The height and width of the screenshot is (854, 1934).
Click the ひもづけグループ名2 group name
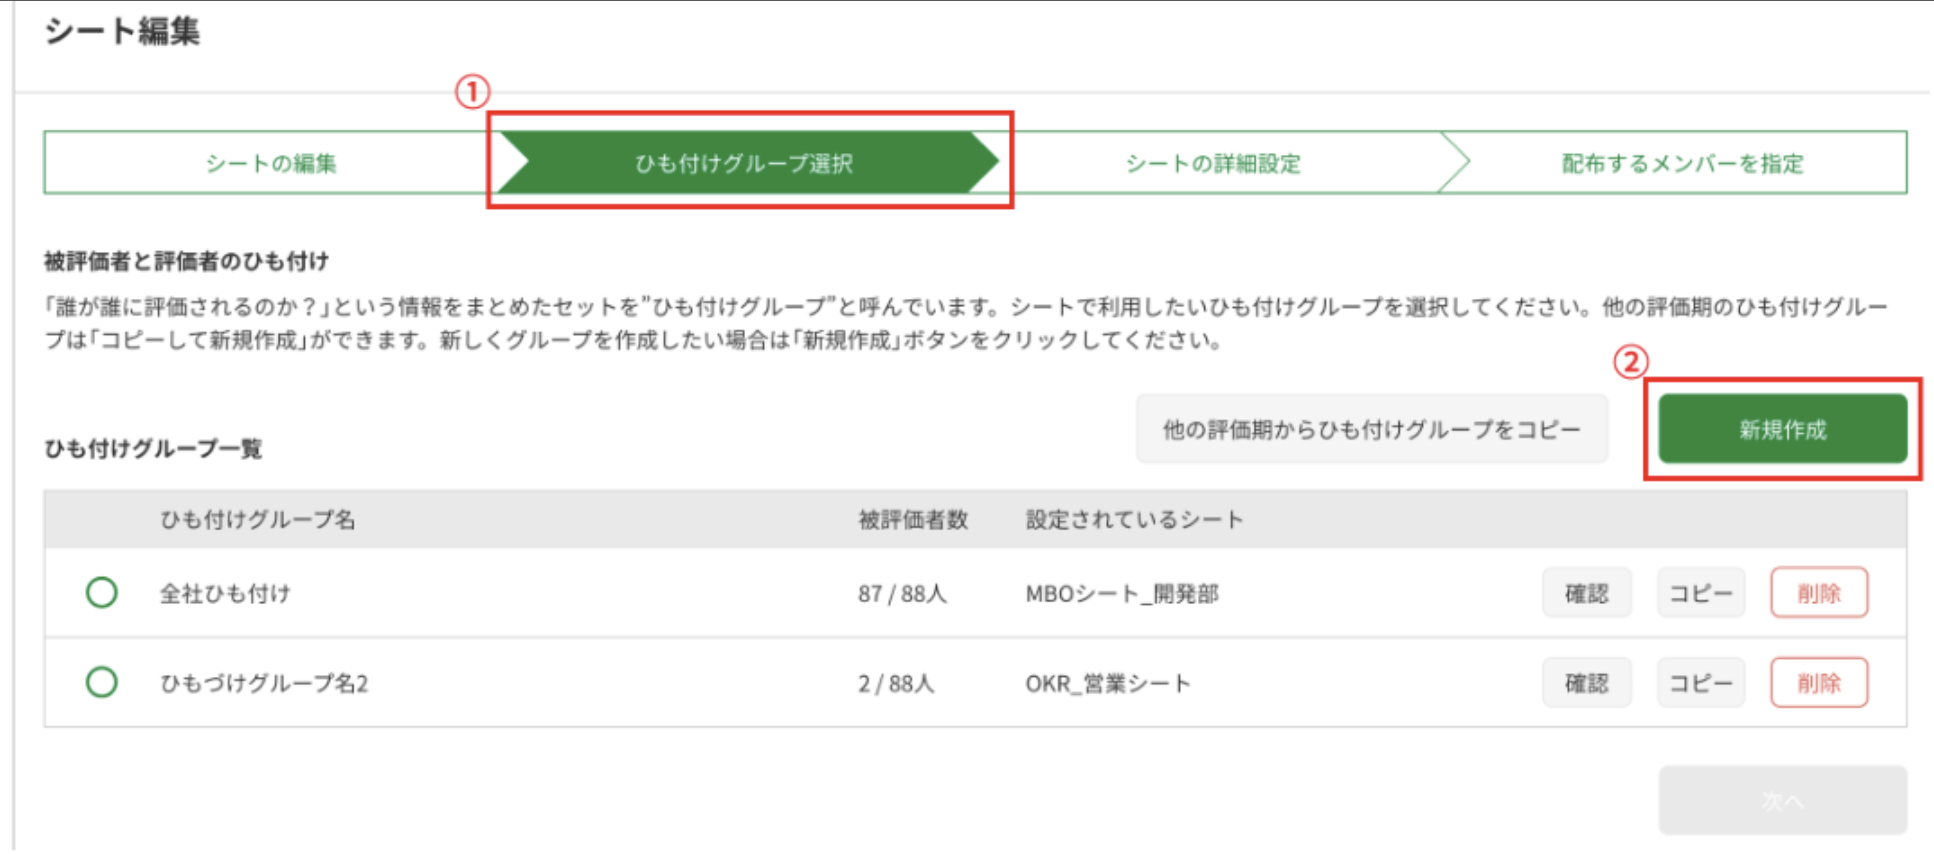(x=264, y=683)
